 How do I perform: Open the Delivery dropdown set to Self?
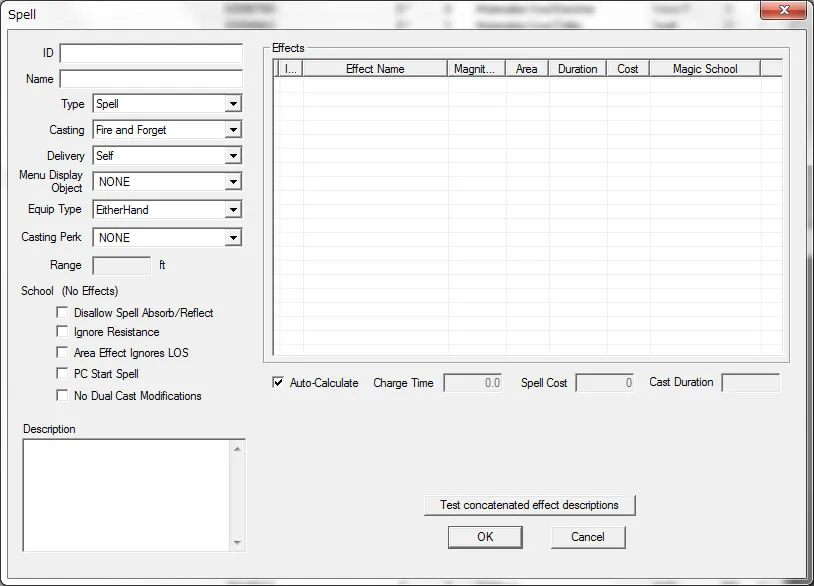pos(232,156)
